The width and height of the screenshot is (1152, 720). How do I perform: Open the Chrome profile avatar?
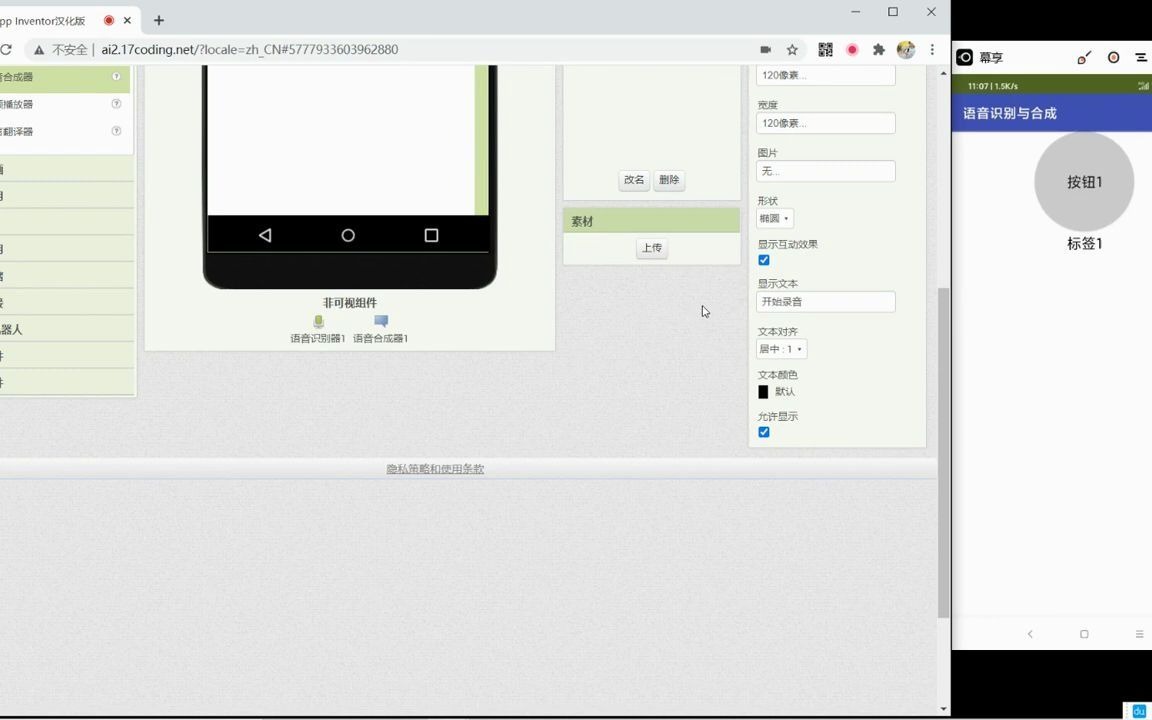point(906,49)
